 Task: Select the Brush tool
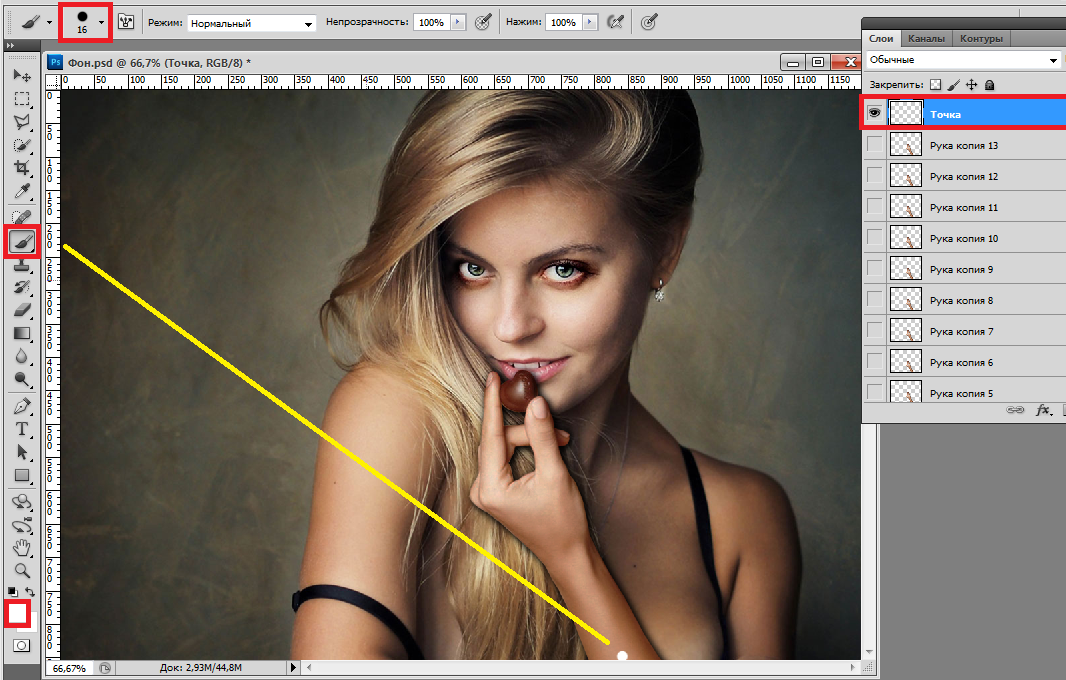21,242
